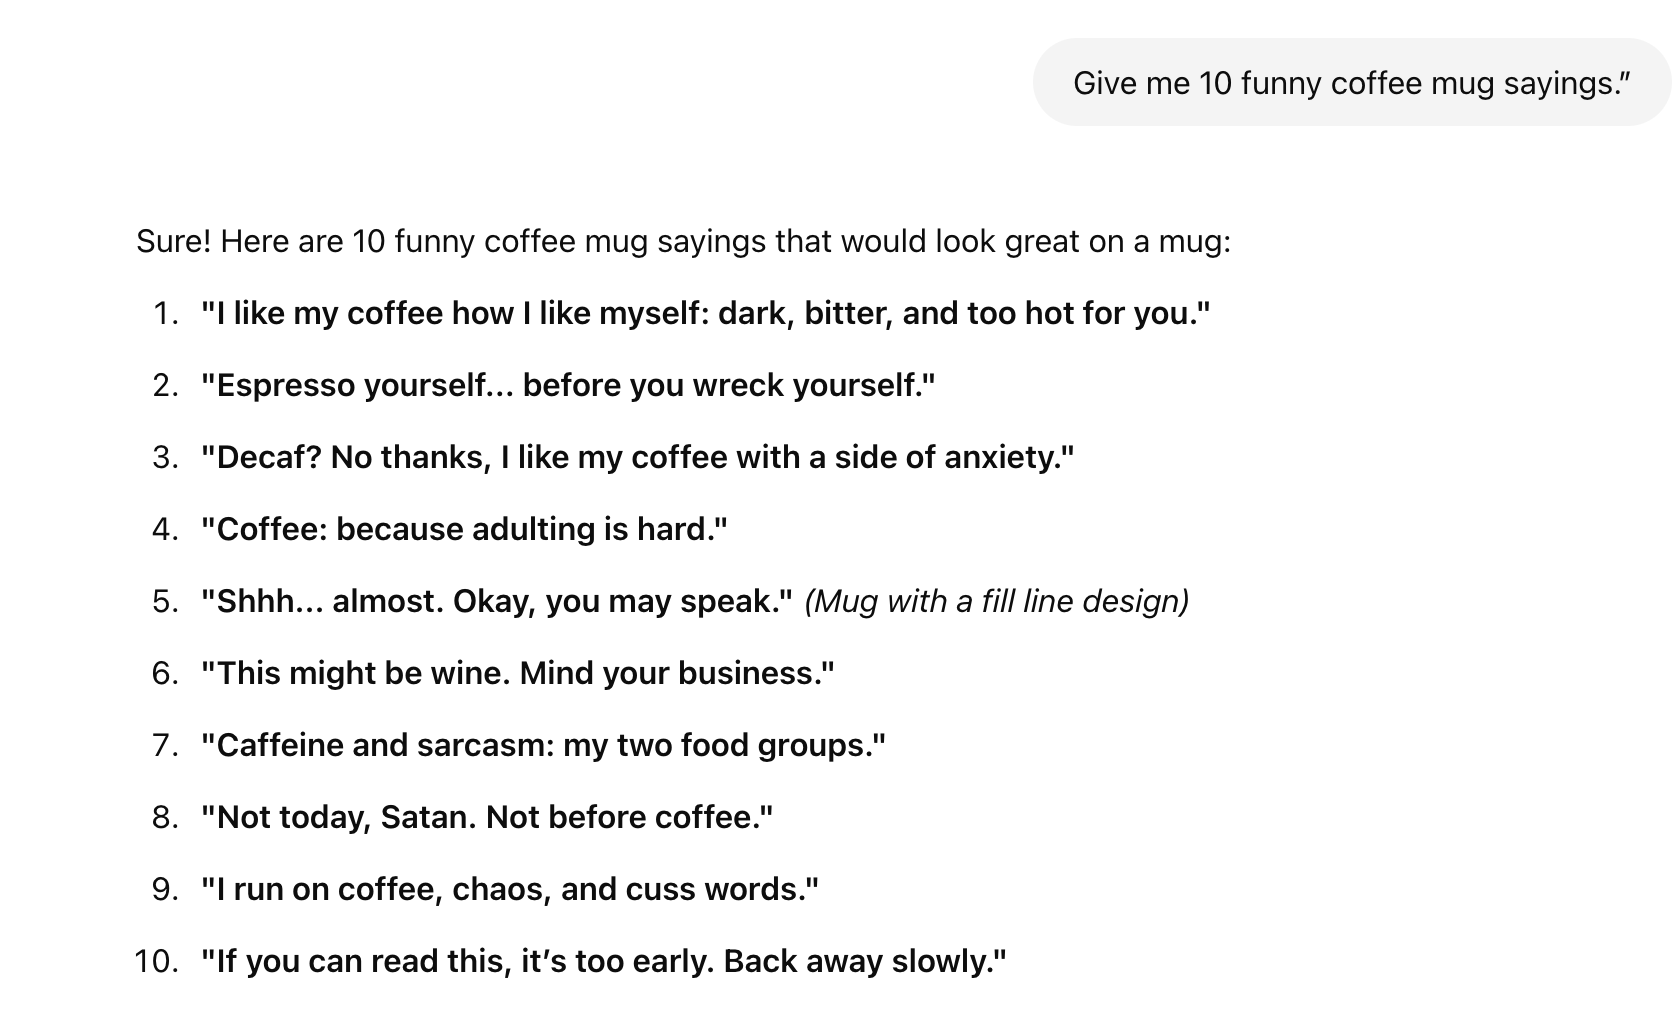Click list number 10 marker

point(157,962)
